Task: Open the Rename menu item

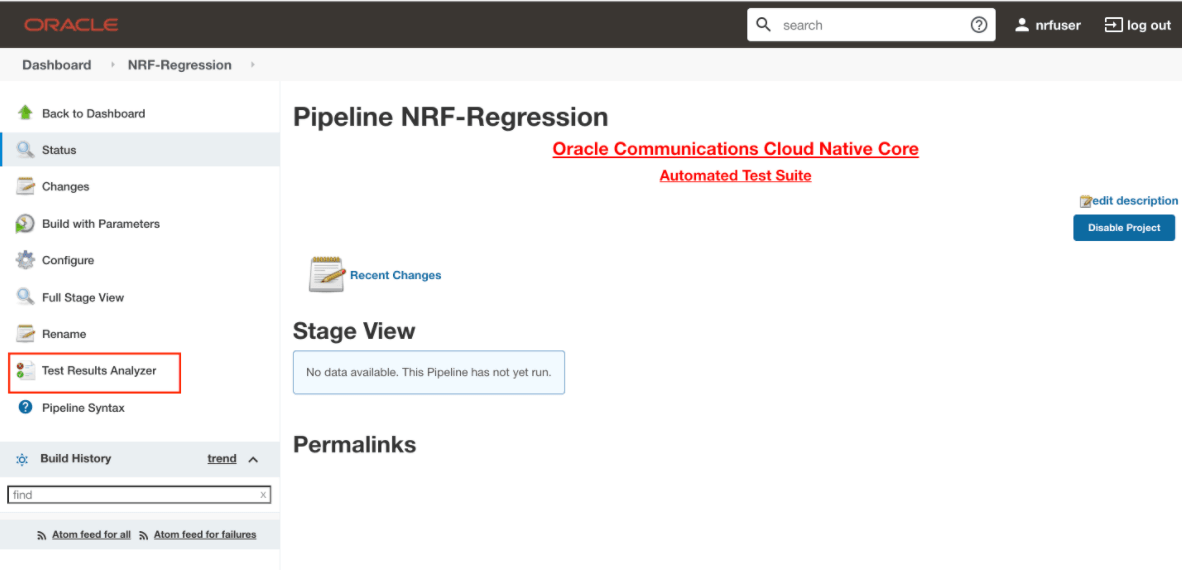Action: coord(64,334)
